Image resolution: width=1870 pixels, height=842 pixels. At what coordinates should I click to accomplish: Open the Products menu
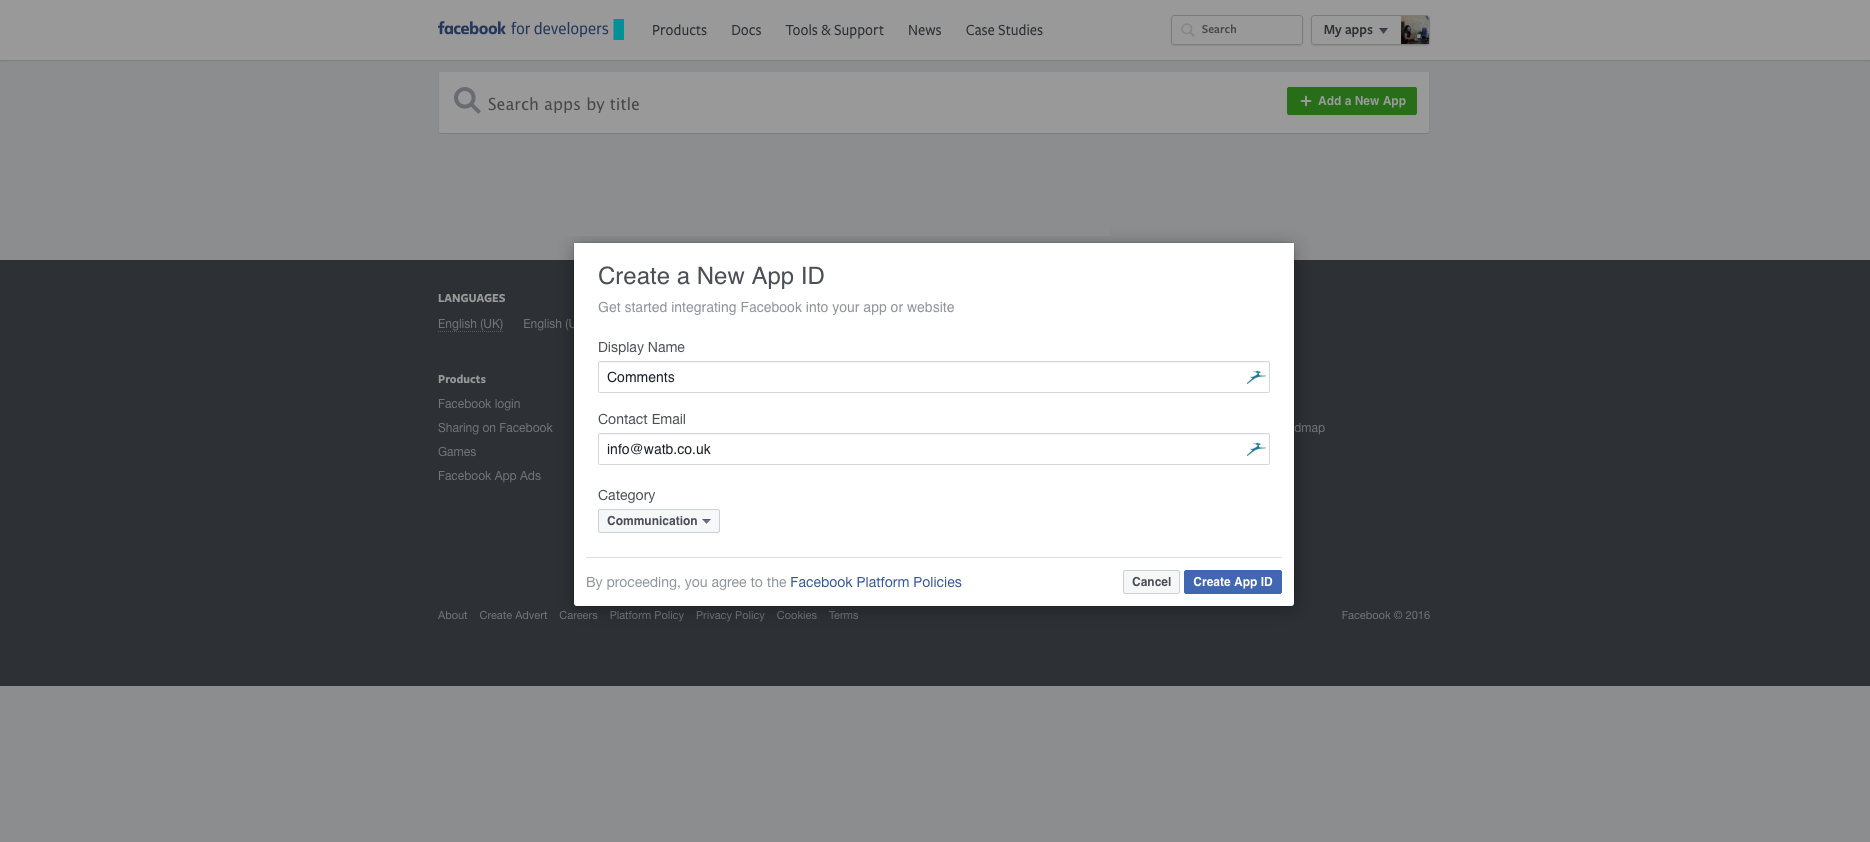[679, 30]
